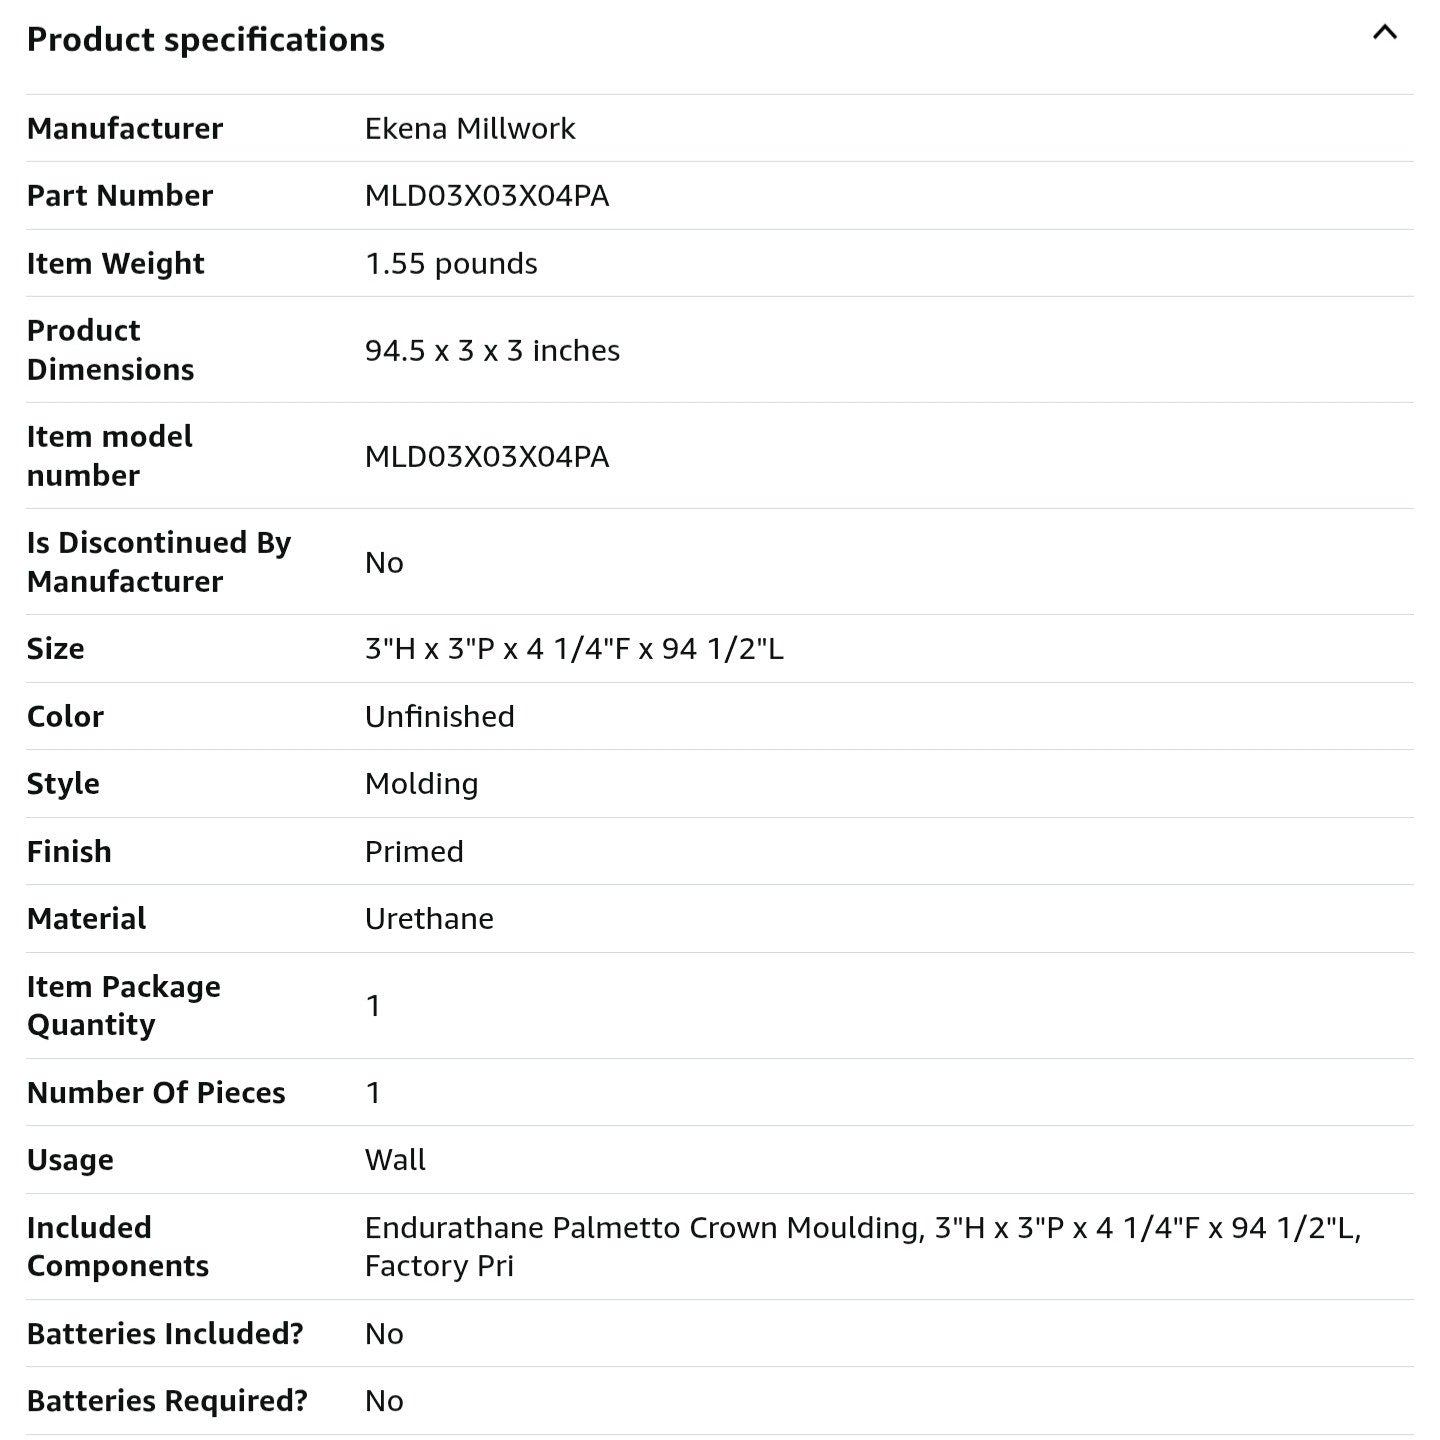Click the Size row label
The image size is (1440, 1440).
pos(56,649)
